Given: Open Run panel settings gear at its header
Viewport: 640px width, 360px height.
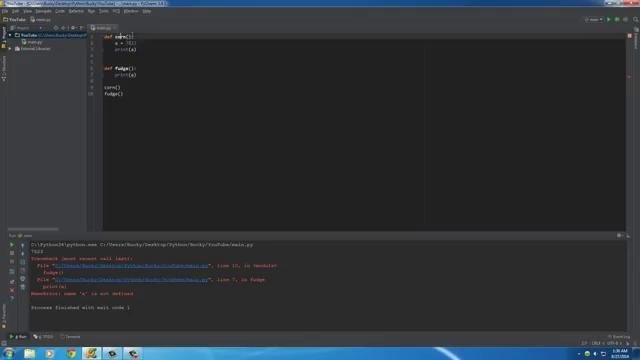Looking at the screenshot, I should 620,236.
